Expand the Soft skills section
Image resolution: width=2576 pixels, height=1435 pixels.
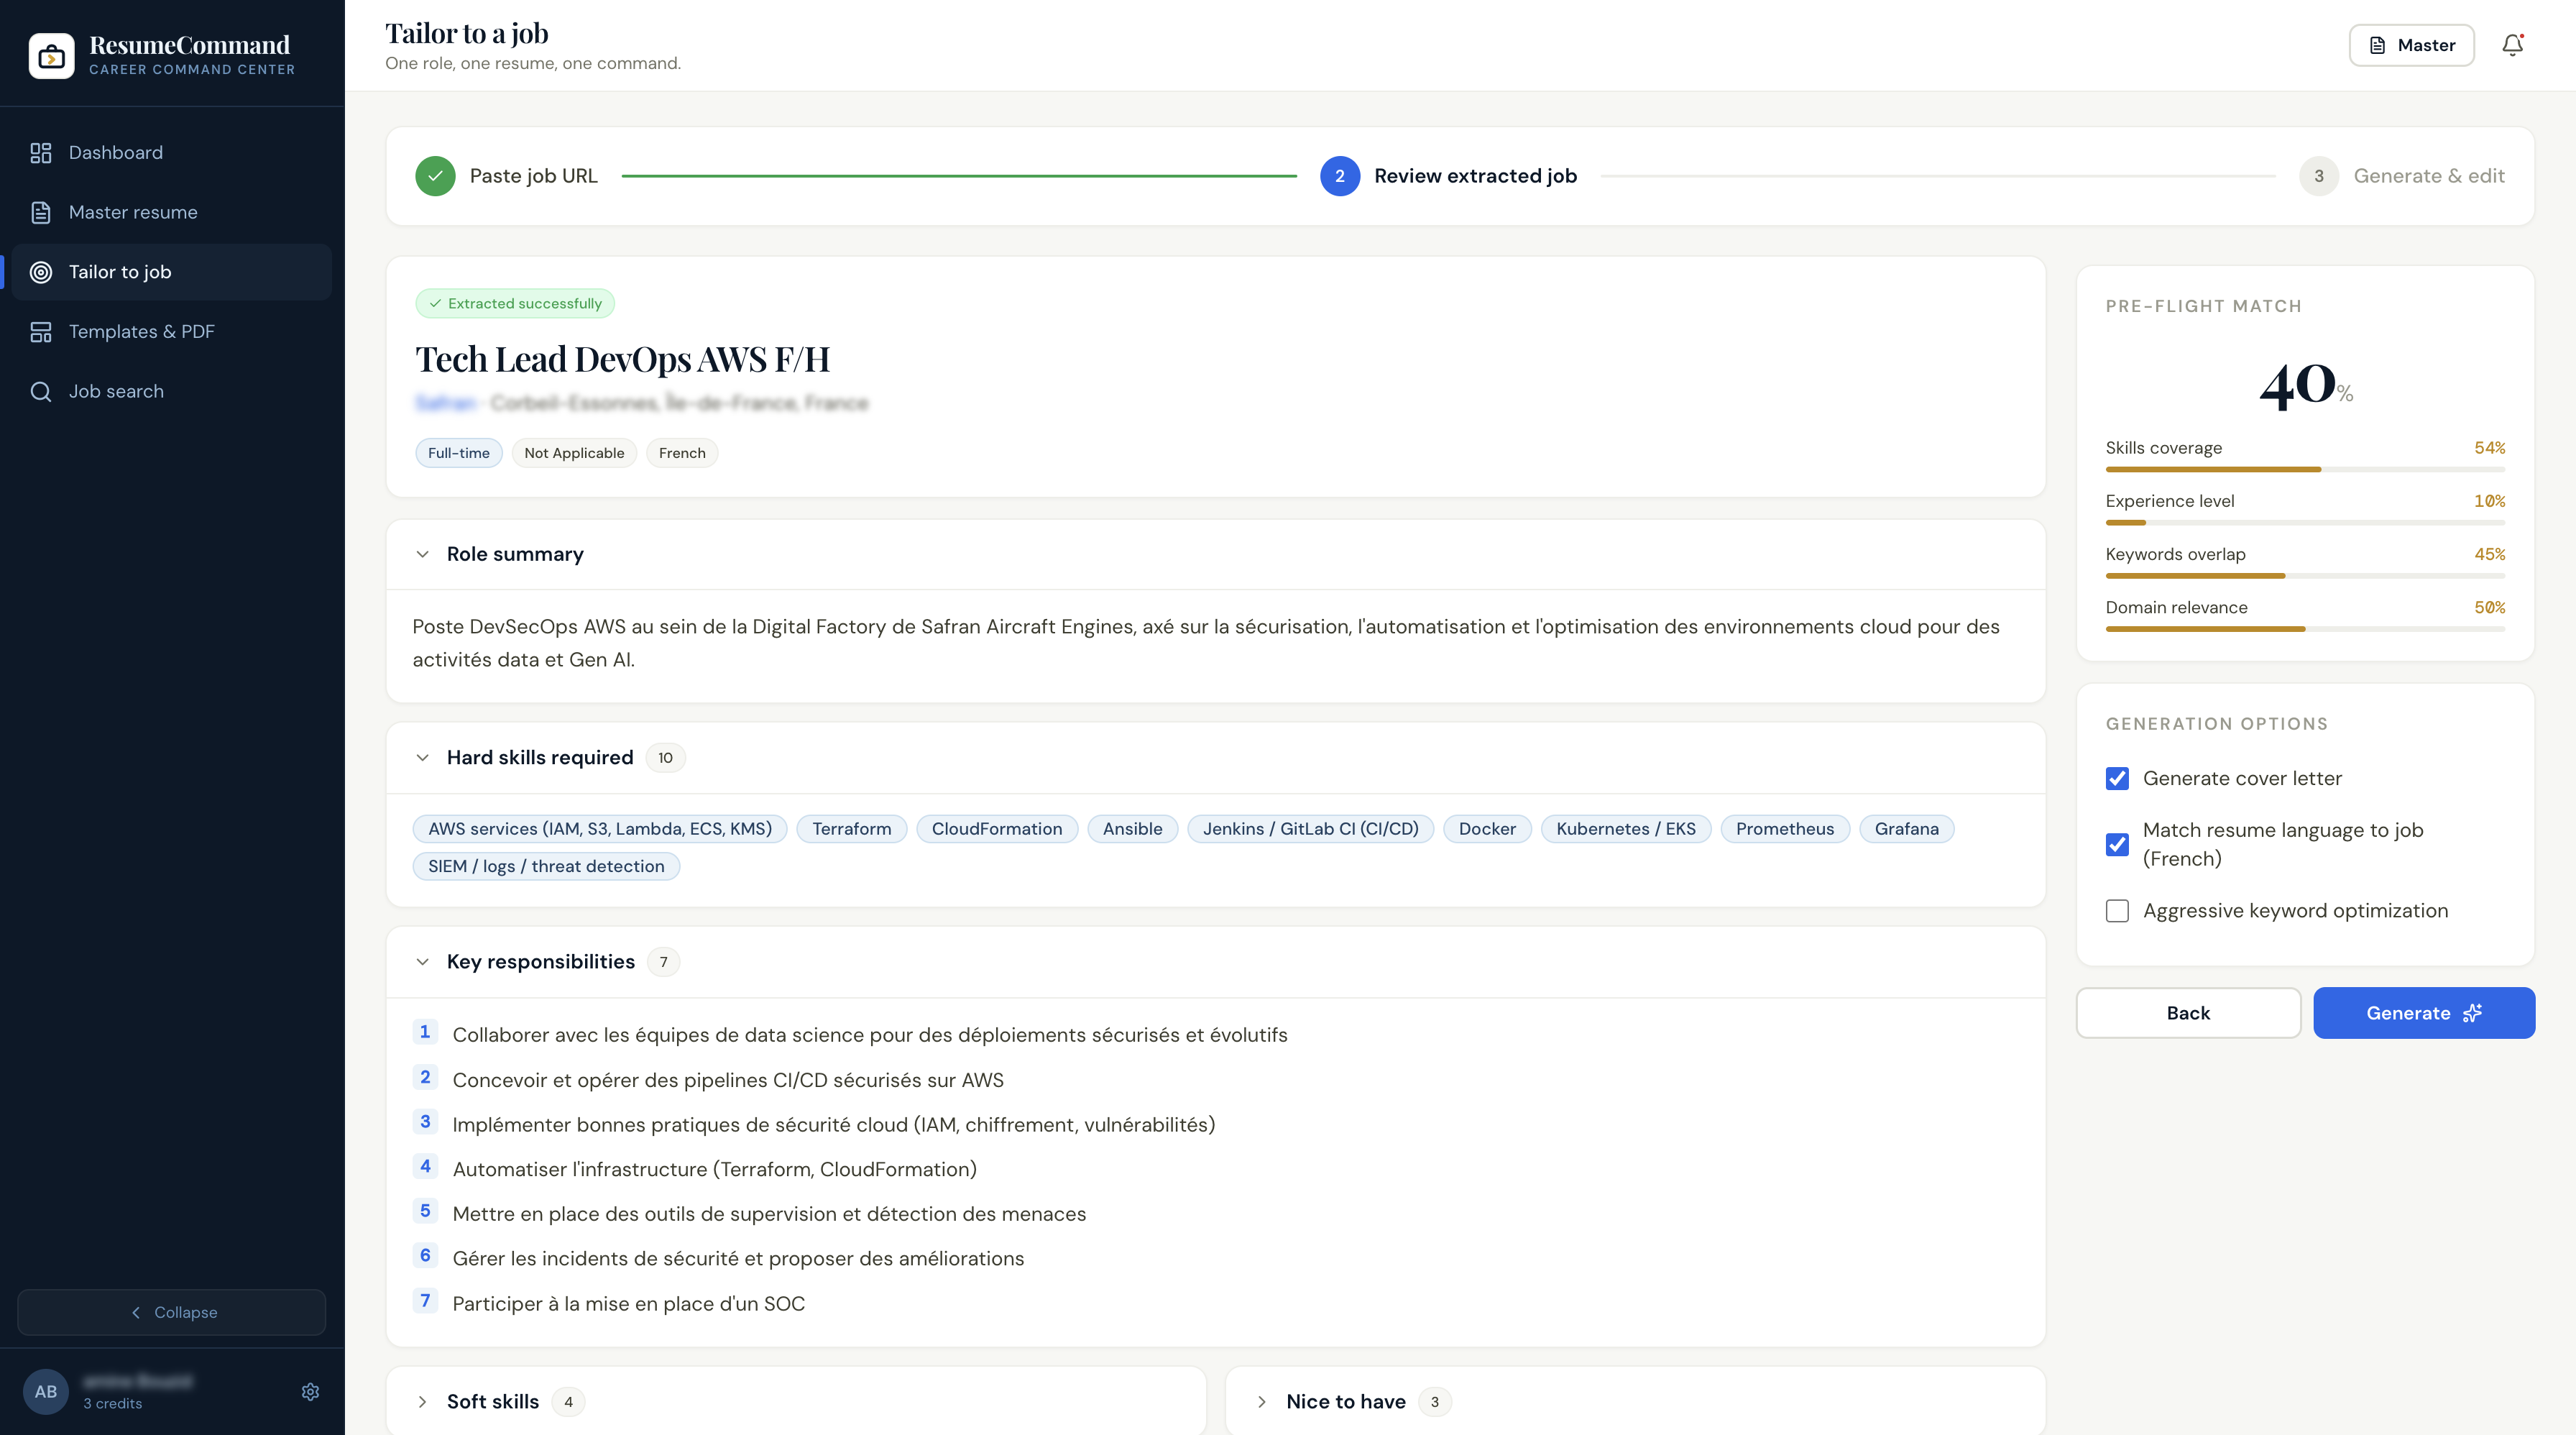pos(423,1402)
